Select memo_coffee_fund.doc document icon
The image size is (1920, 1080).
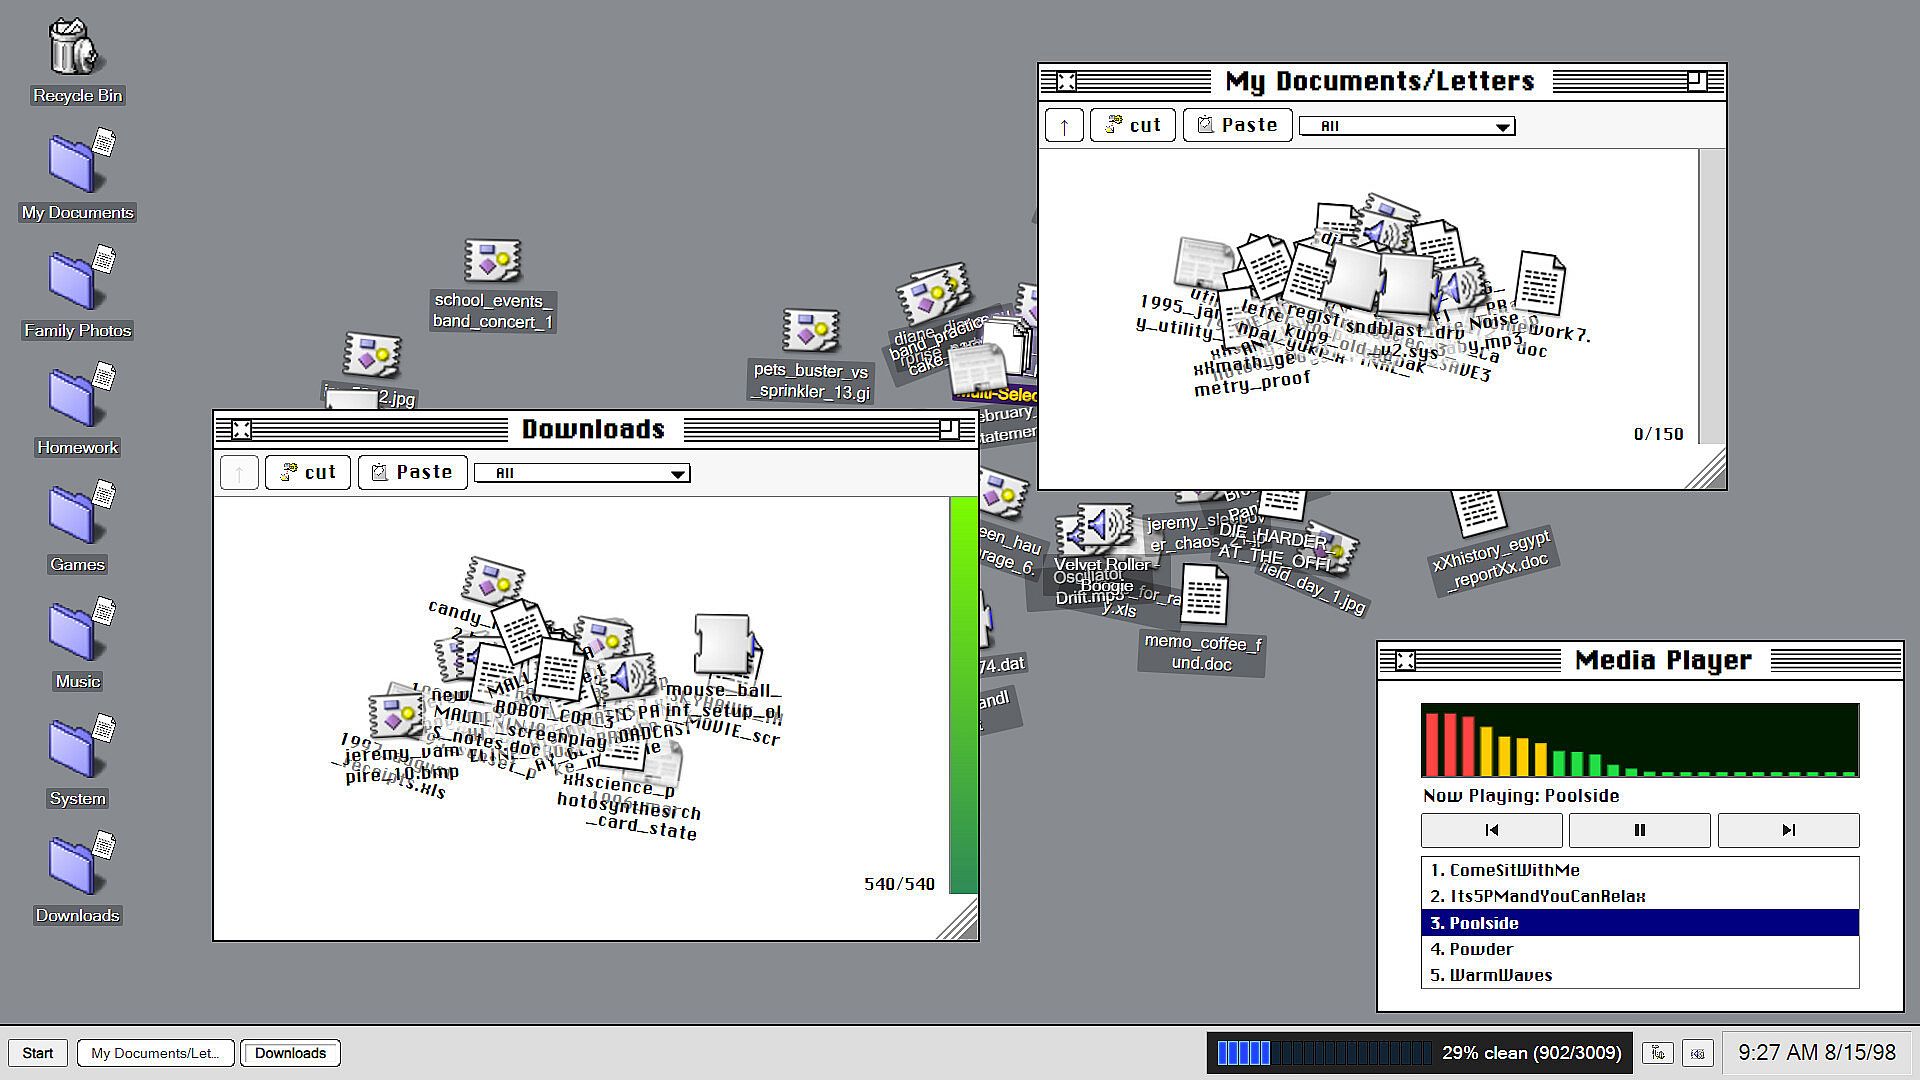(1204, 594)
